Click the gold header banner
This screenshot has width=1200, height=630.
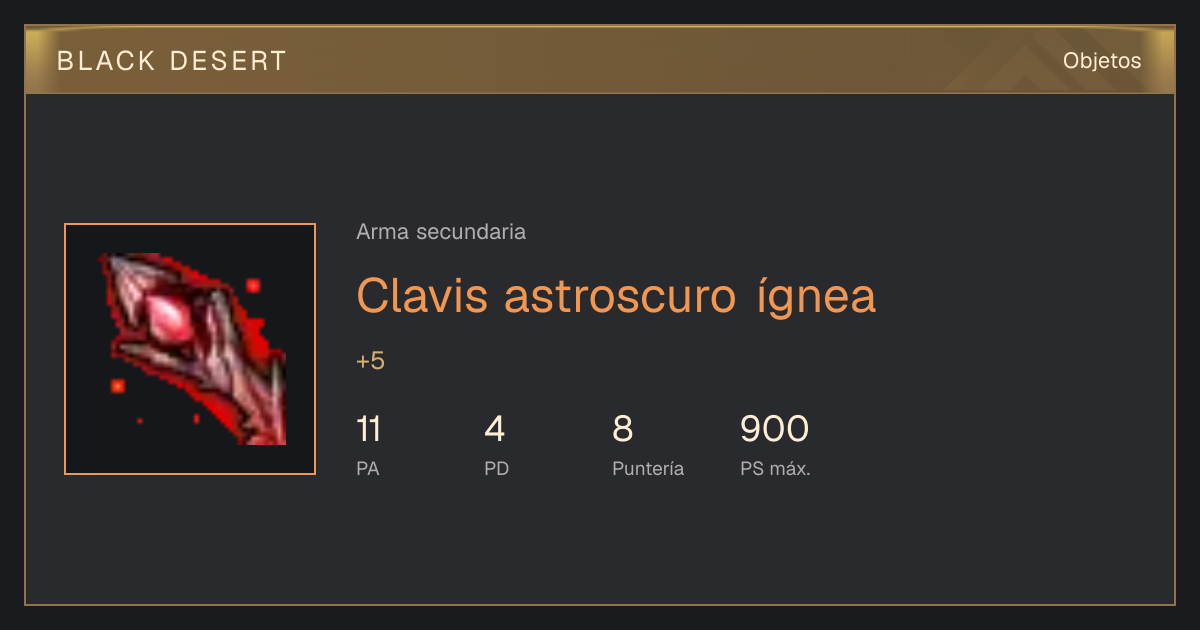[x=600, y=60]
